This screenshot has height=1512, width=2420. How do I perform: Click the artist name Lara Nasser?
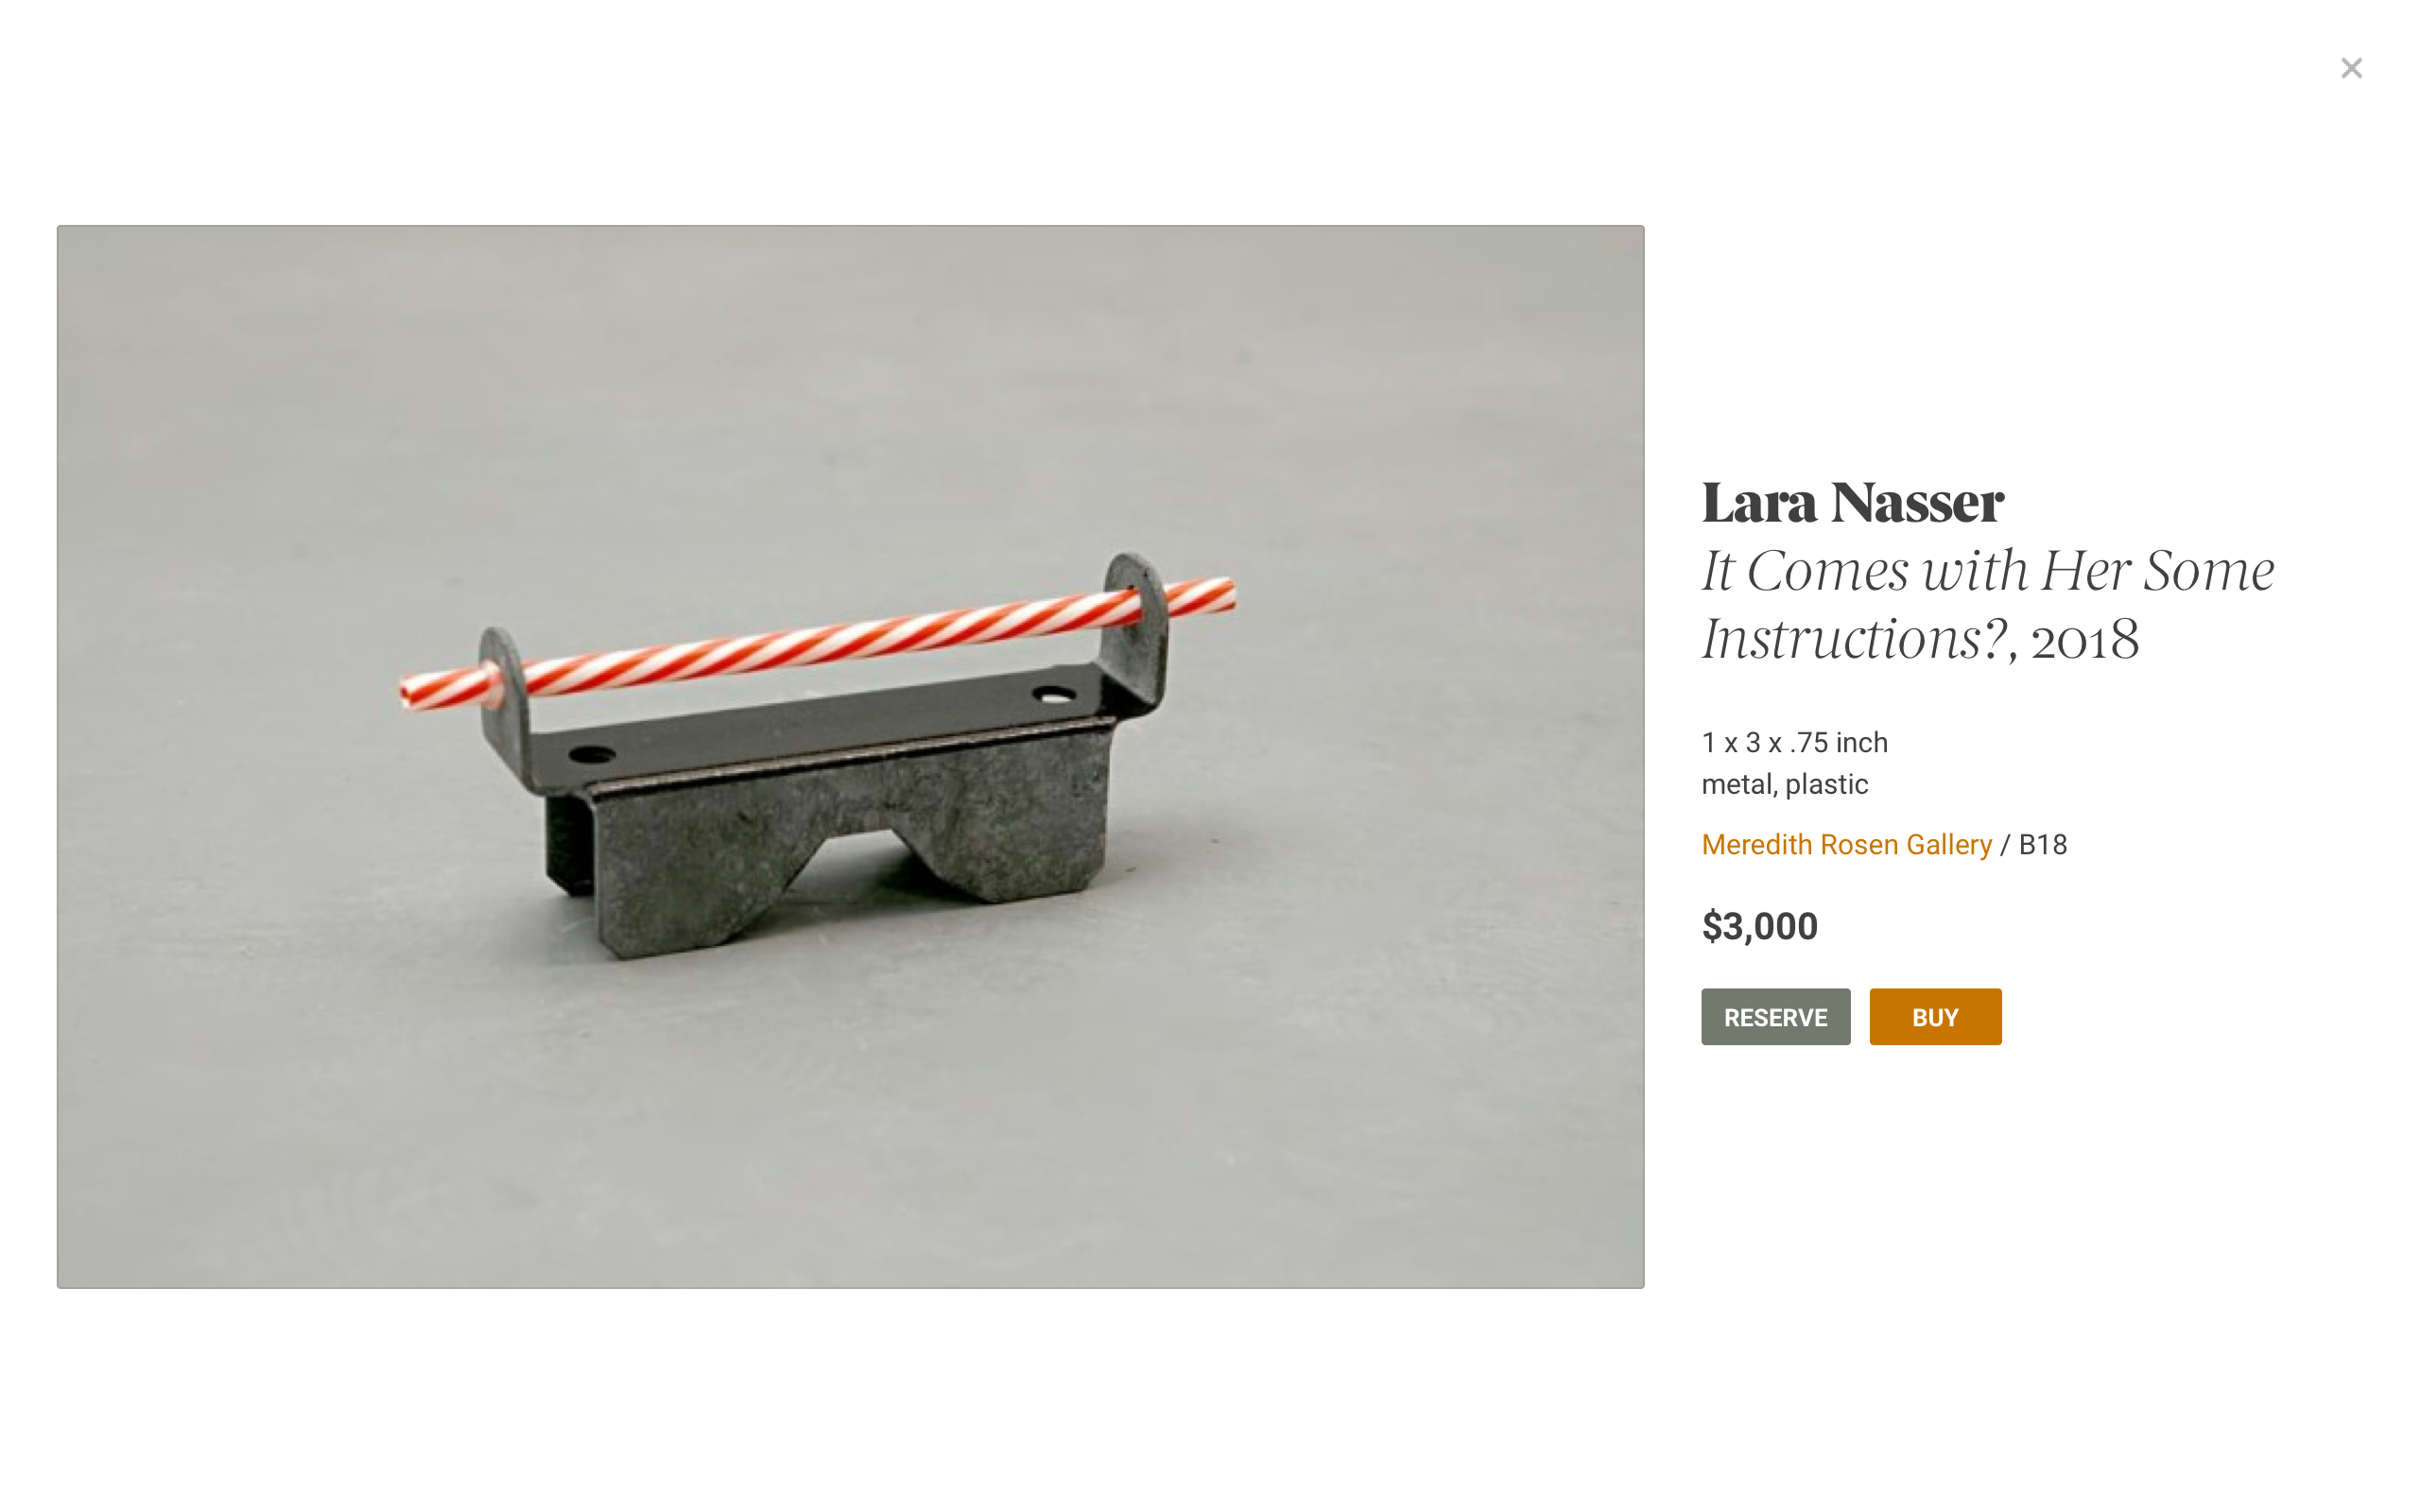pos(1852,502)
